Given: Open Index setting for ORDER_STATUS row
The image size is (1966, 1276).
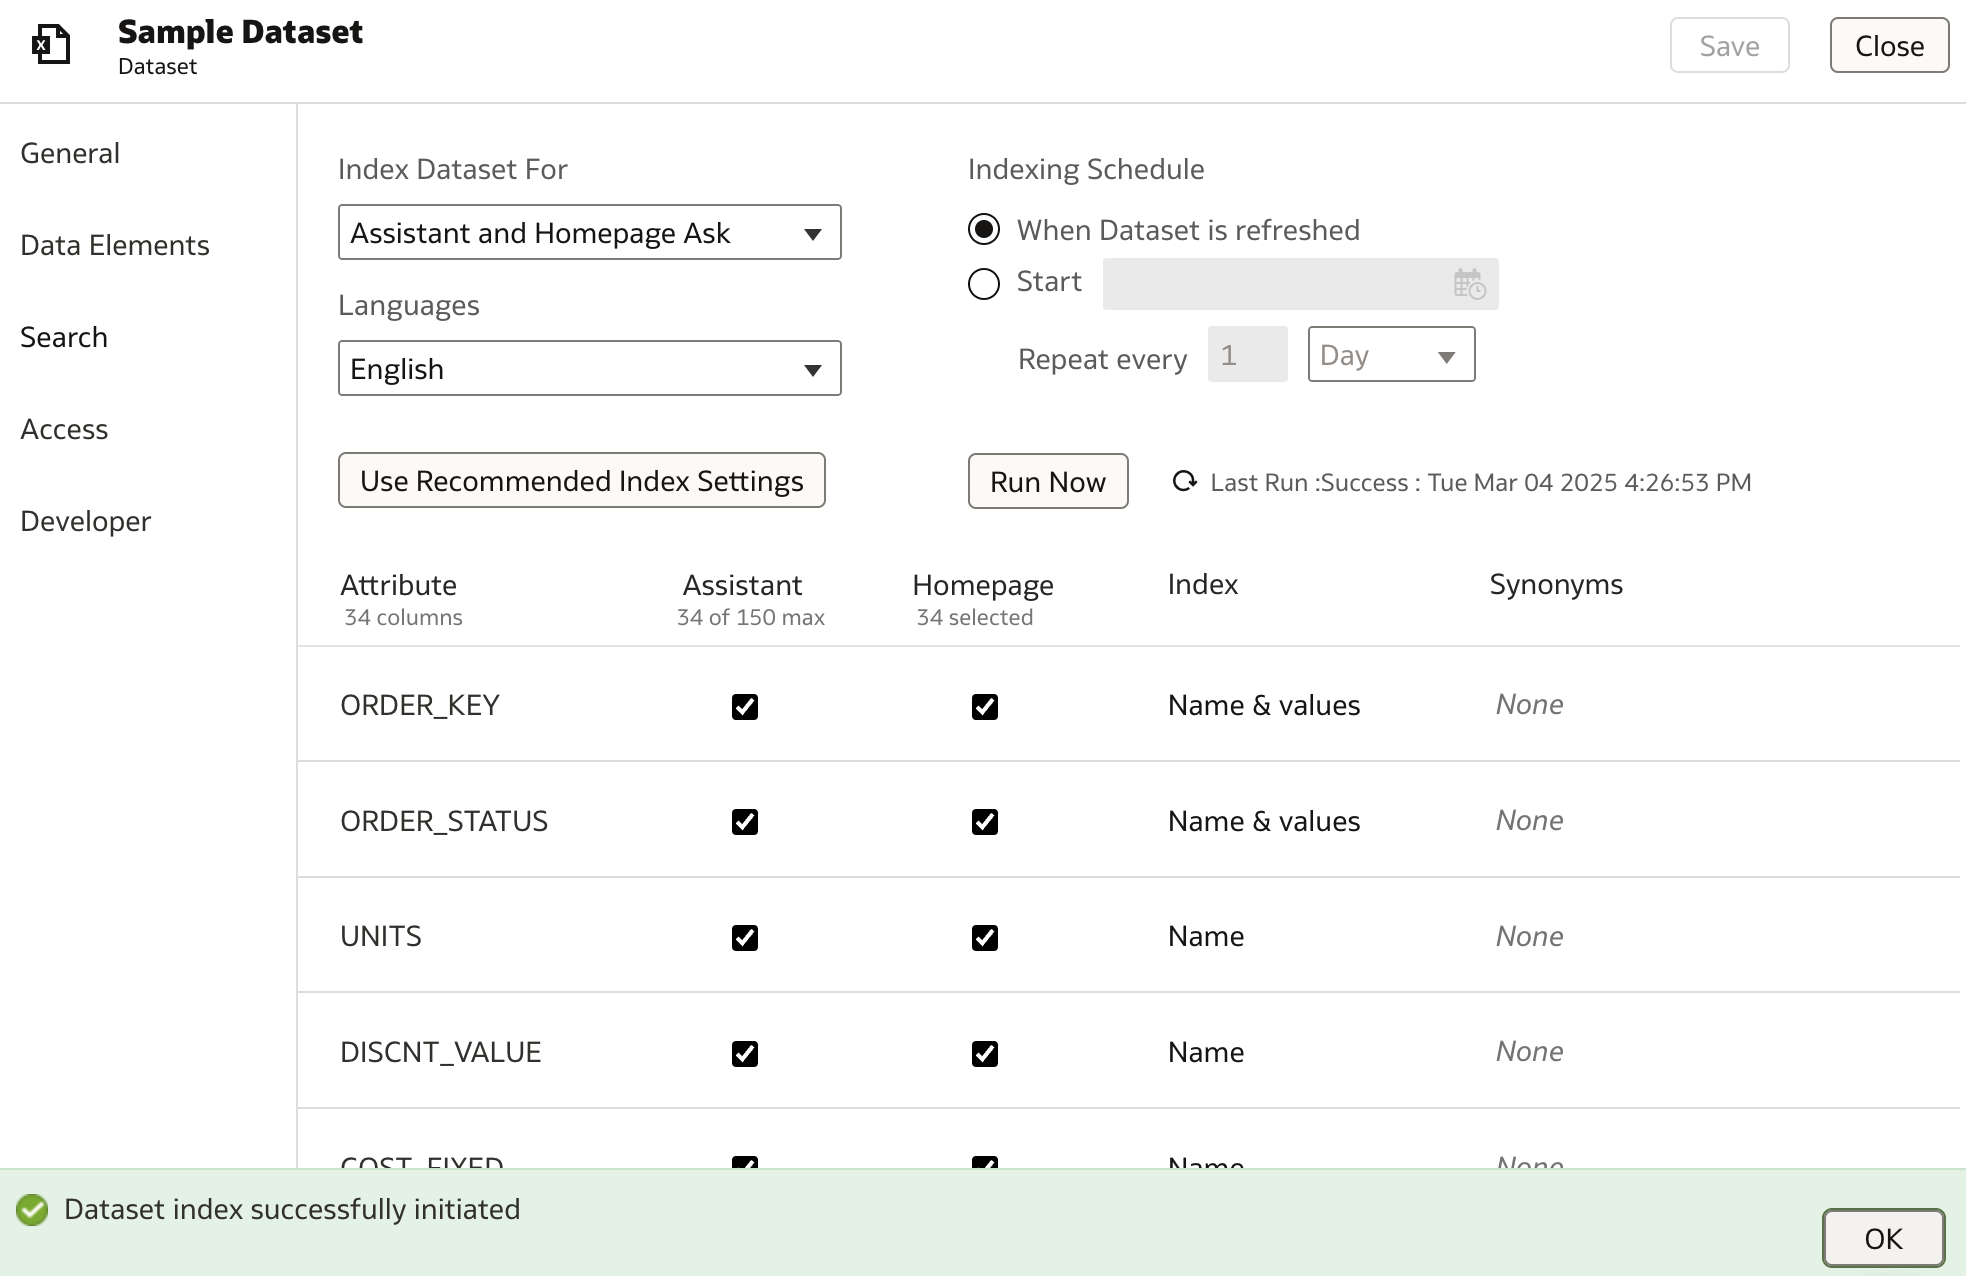Looking at the screenshot, I should (1264, 821).
